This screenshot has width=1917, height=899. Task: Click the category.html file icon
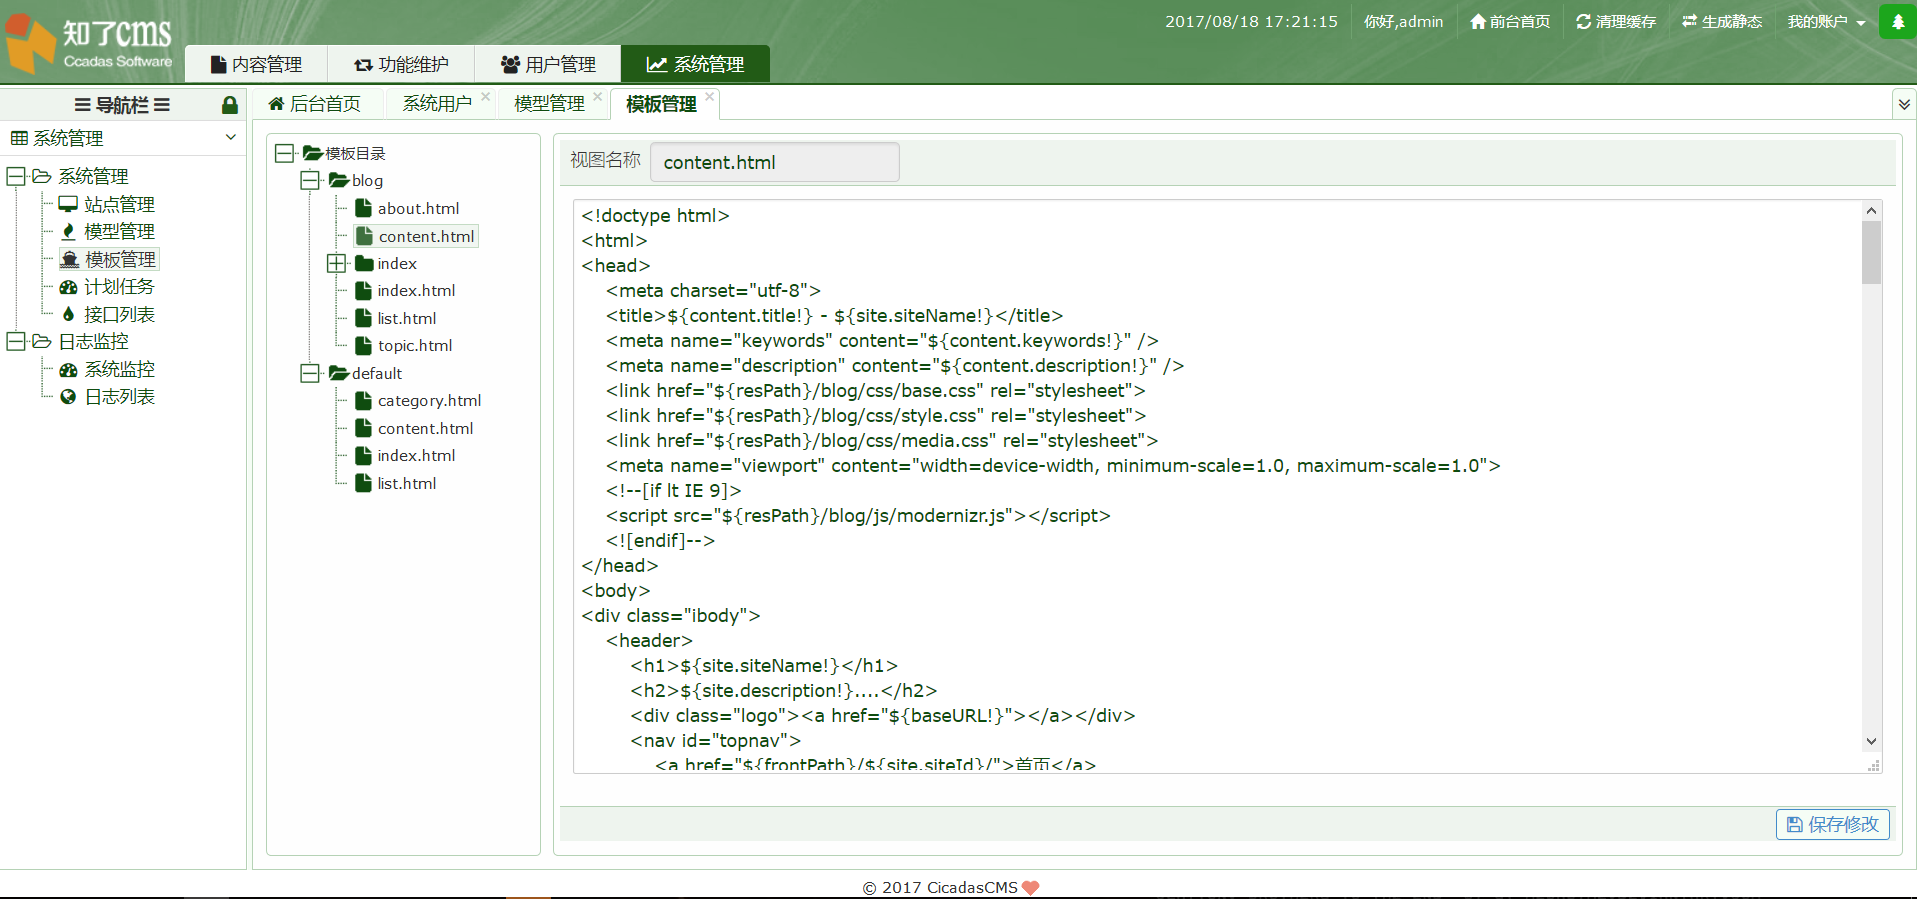364,400
